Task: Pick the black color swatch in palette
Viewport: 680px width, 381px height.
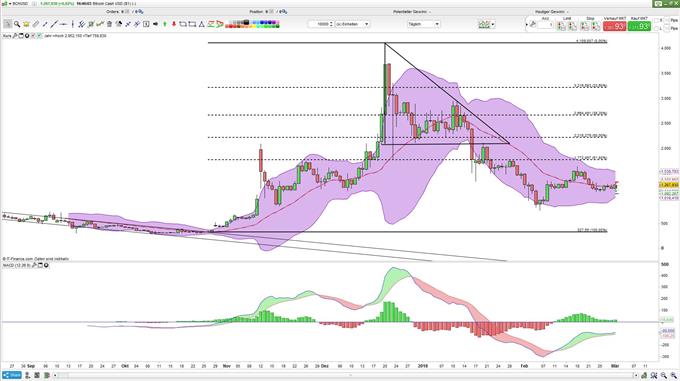Action: pyautogui.click(x=246, y=22)
